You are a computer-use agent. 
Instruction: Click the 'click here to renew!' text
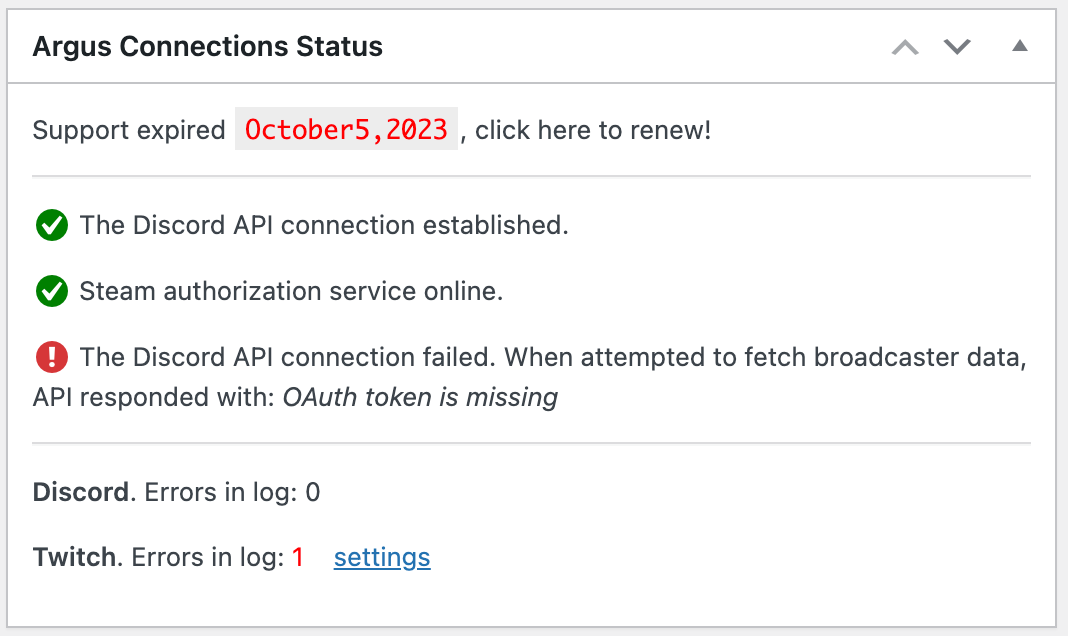click(593, 130)
